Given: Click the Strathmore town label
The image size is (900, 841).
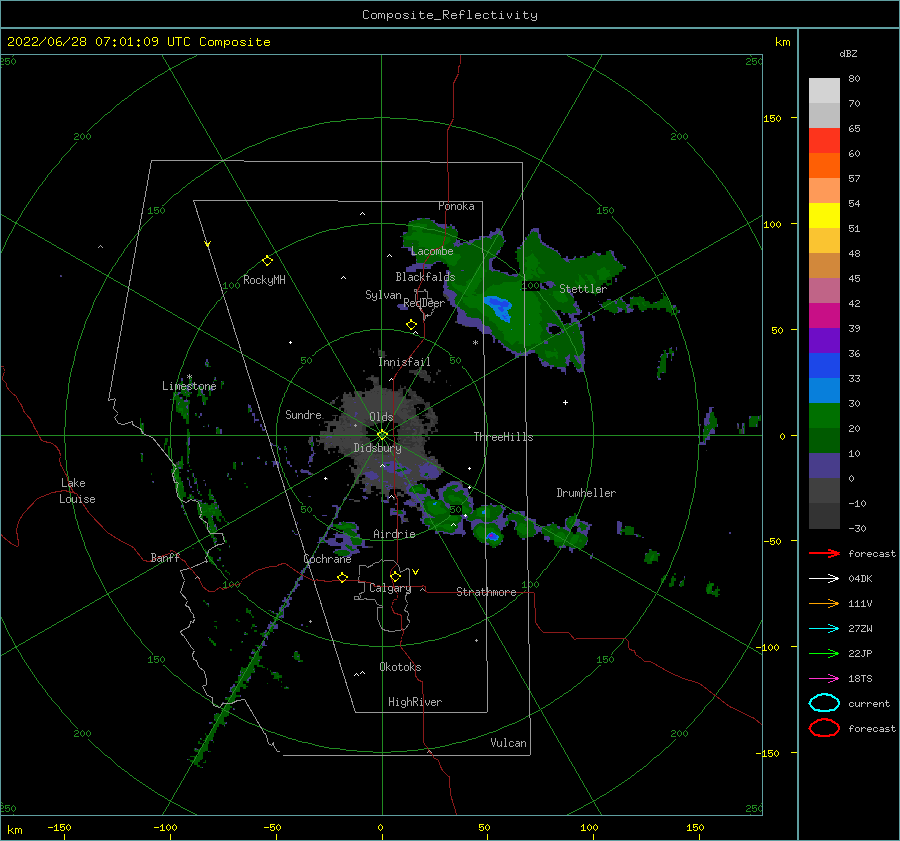Looking at the screenshot, I should click(486, 592).
